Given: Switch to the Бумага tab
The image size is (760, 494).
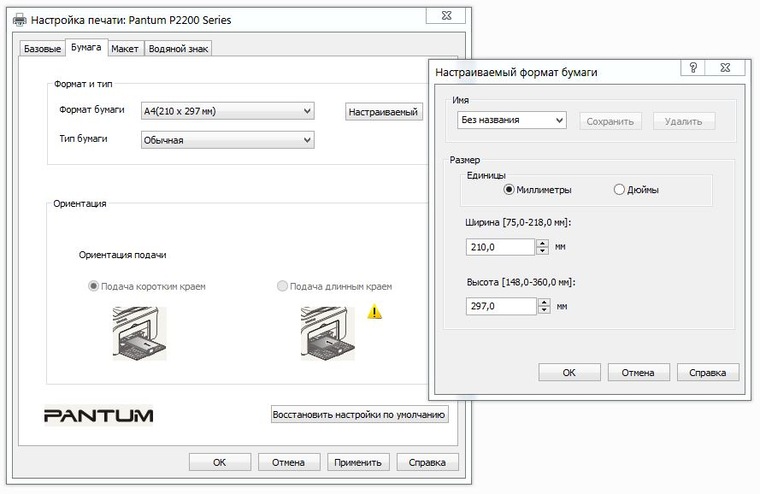Looking at the screenshot, I should coord(86,47).
